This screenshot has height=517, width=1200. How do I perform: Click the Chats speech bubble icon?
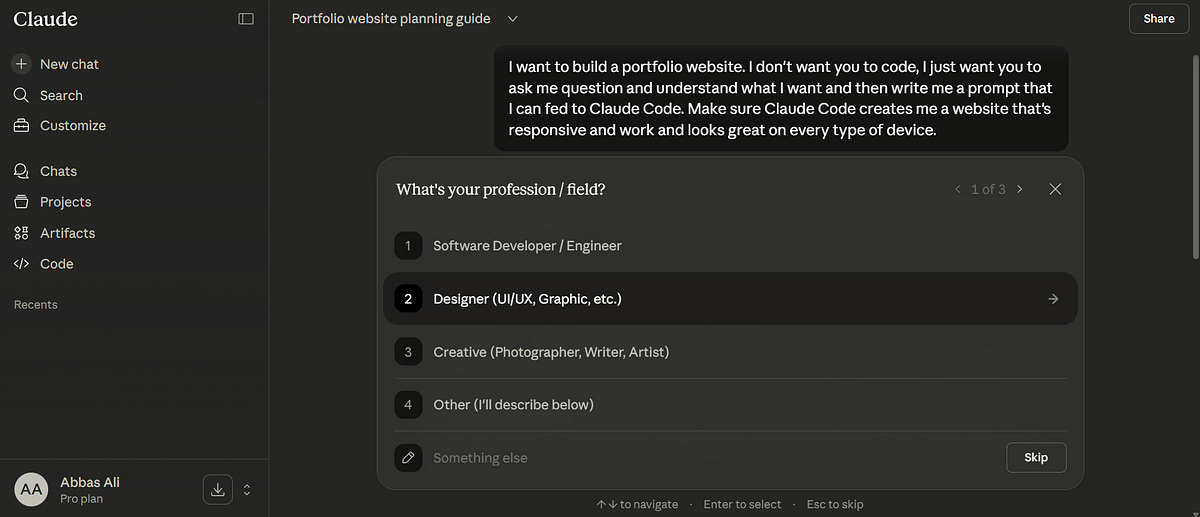click(21, 171)
